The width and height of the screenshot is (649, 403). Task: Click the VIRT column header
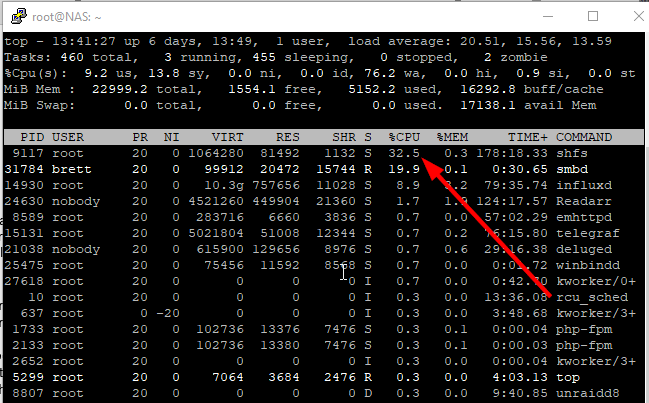228,137
